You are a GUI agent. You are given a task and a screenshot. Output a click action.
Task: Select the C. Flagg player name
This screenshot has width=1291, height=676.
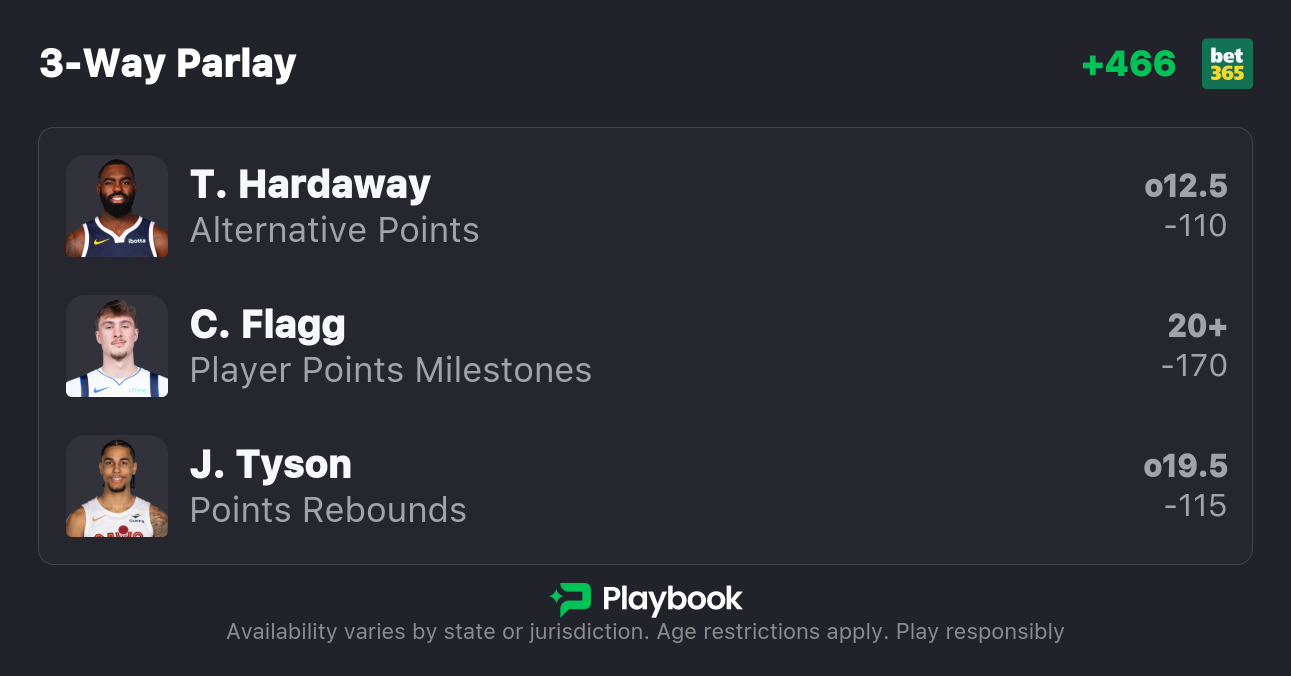coord(268,325)
